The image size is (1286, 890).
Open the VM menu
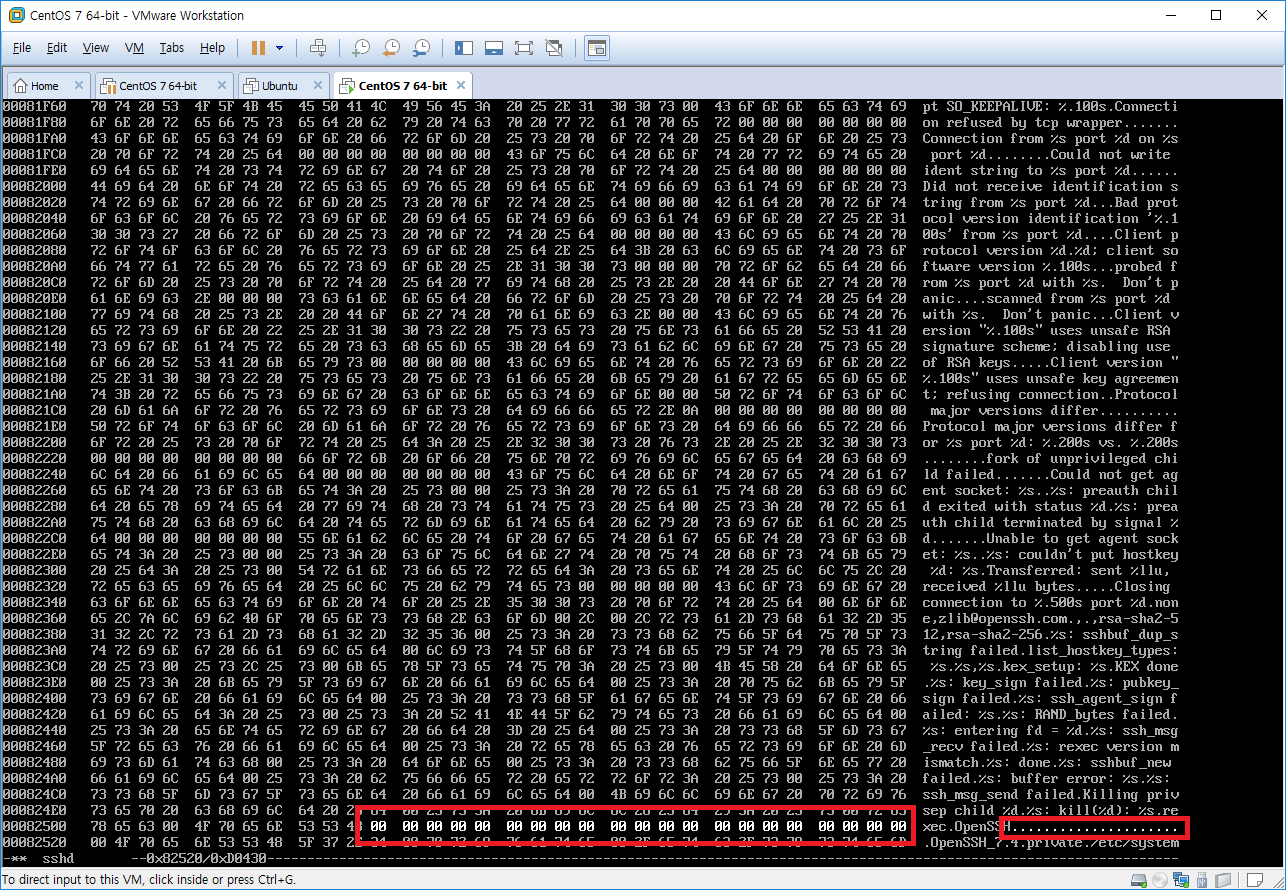pyautogui.click(x=134, y=48)
